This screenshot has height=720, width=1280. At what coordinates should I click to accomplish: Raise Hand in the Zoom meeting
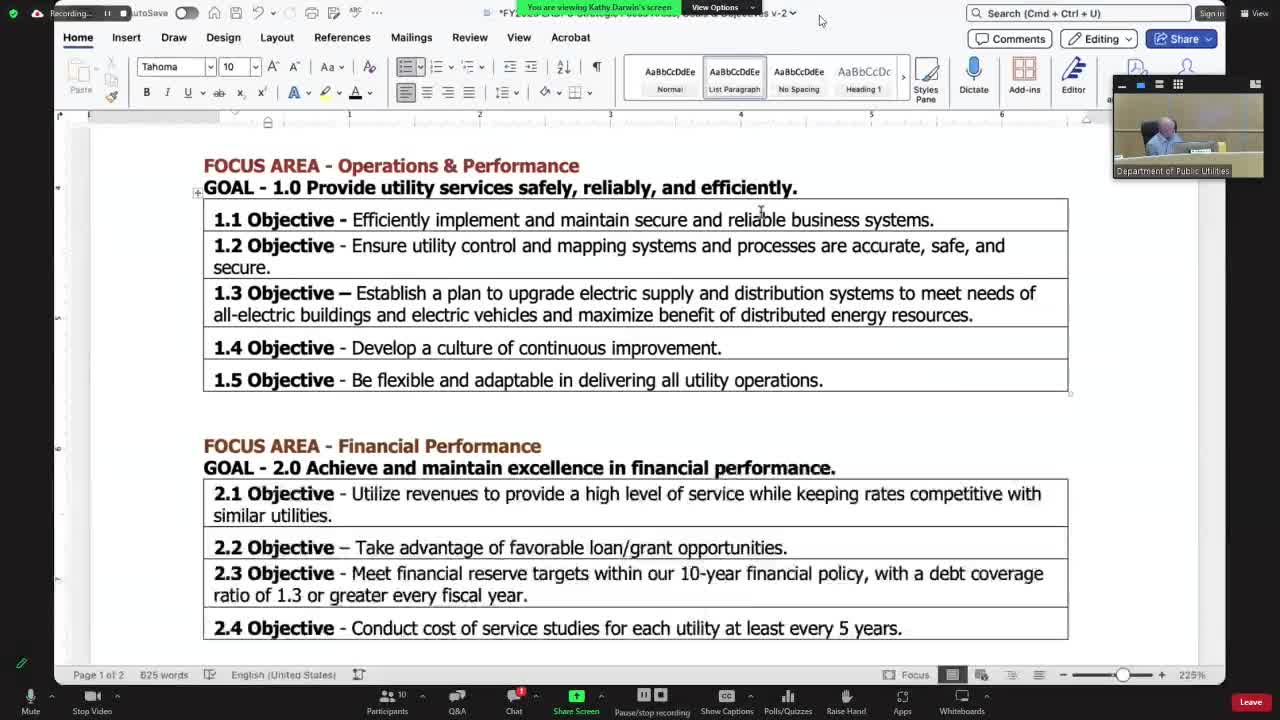click(x=846, y=701)
